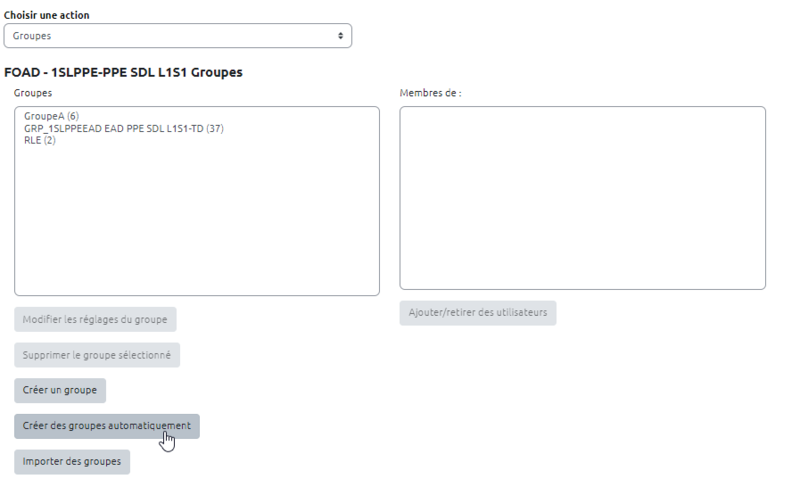Click the 'Créer un groupe' button
The image size is (800, 479).
pos(60,390)
